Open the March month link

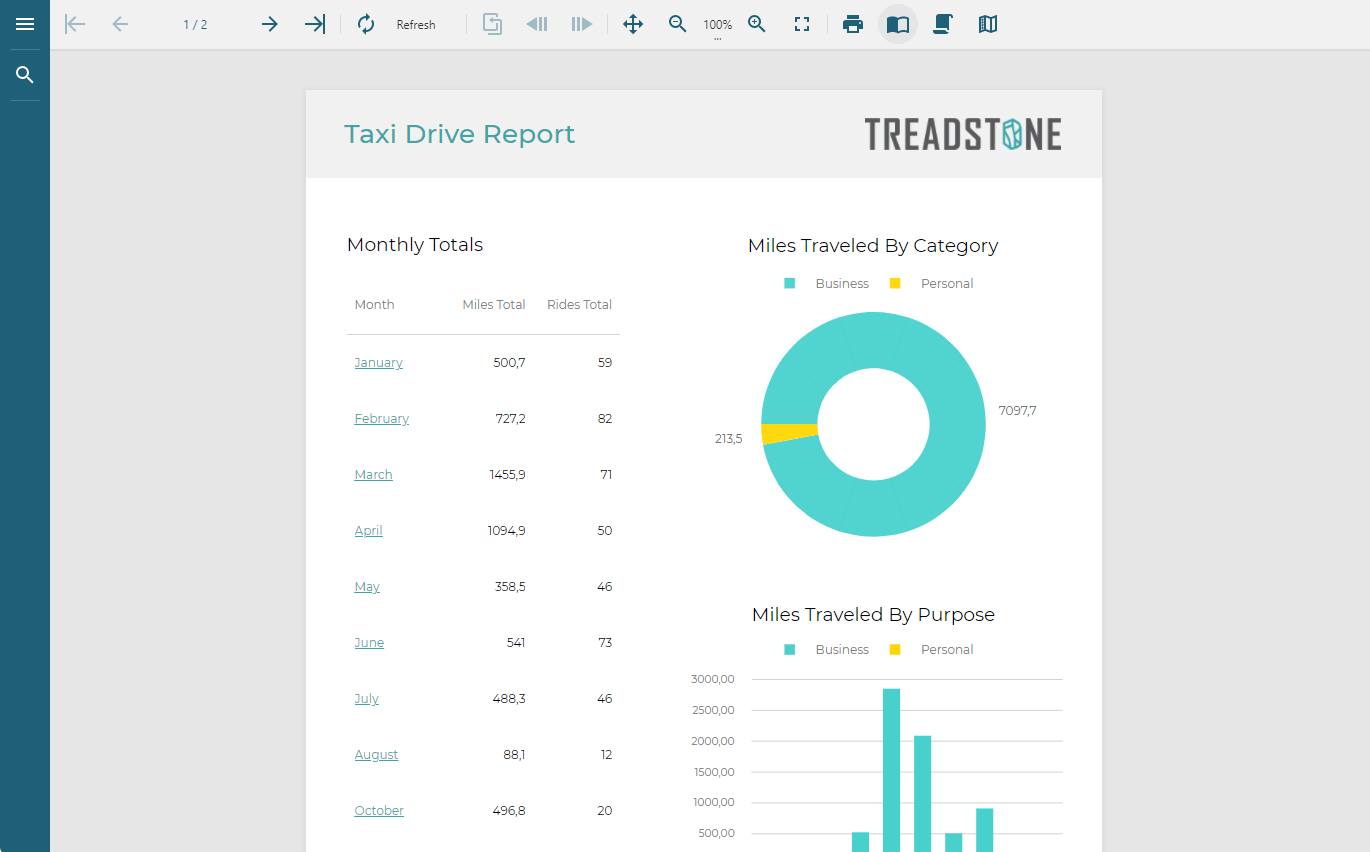pyautogui.click(x=373, y=475)
